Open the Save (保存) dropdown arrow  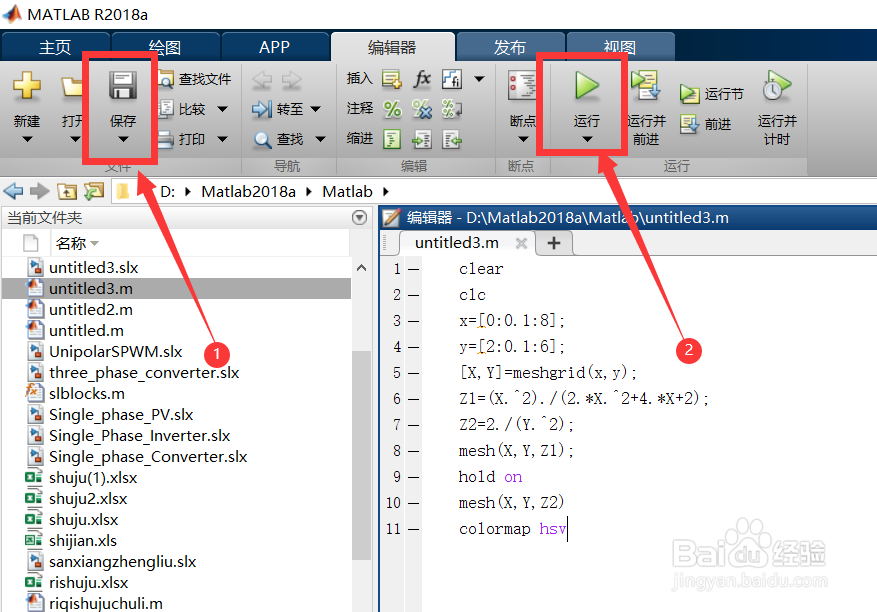pos(123,139)
